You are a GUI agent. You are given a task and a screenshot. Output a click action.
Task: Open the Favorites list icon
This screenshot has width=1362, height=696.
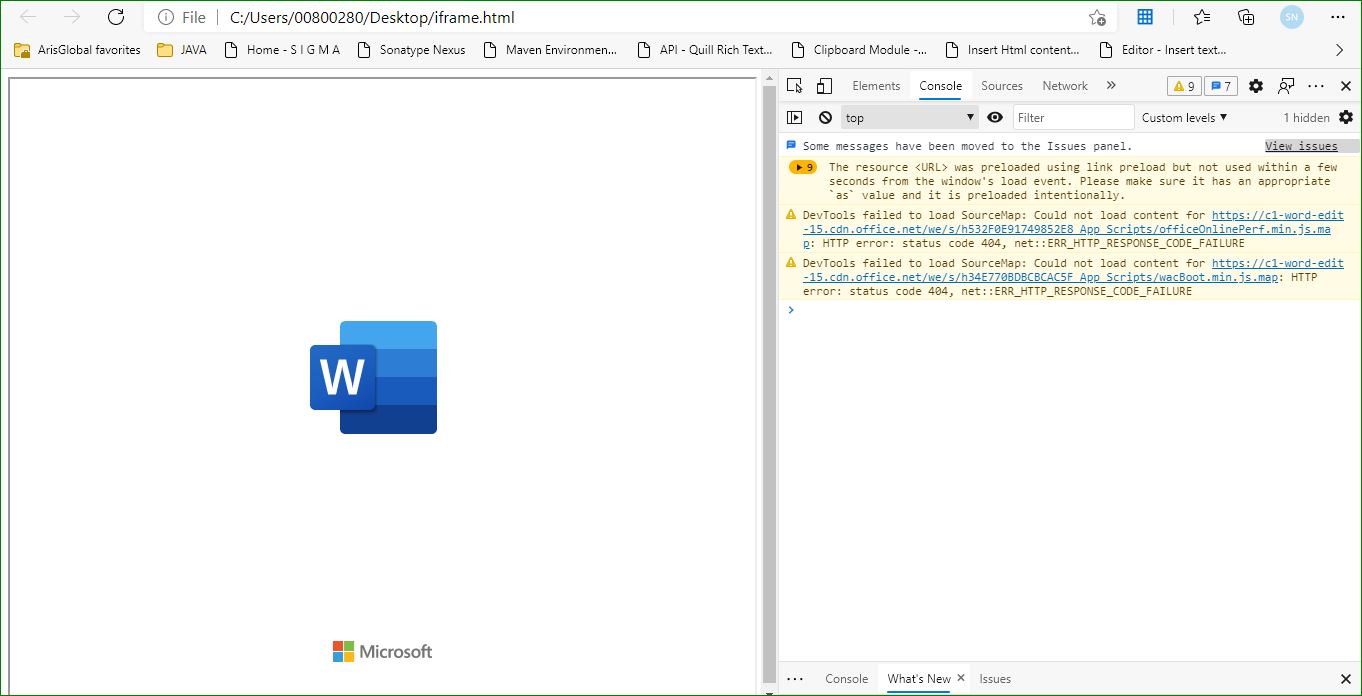click(1202, 17)
